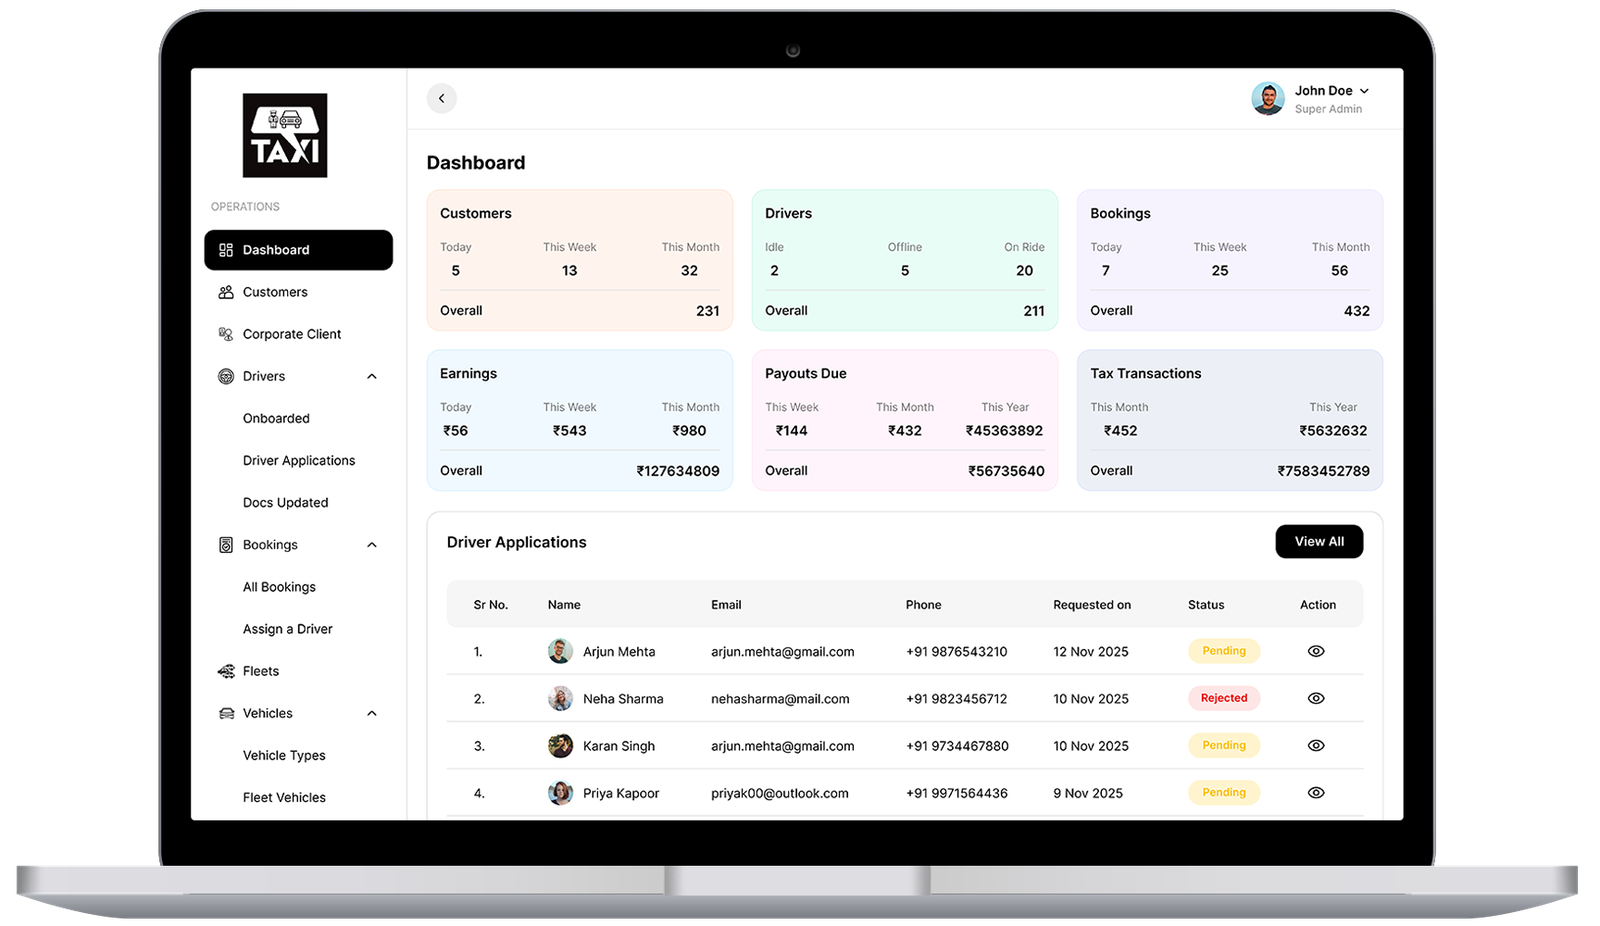
Task: Open Driver Applications from the sidebar
Action: tap(298, 460)
